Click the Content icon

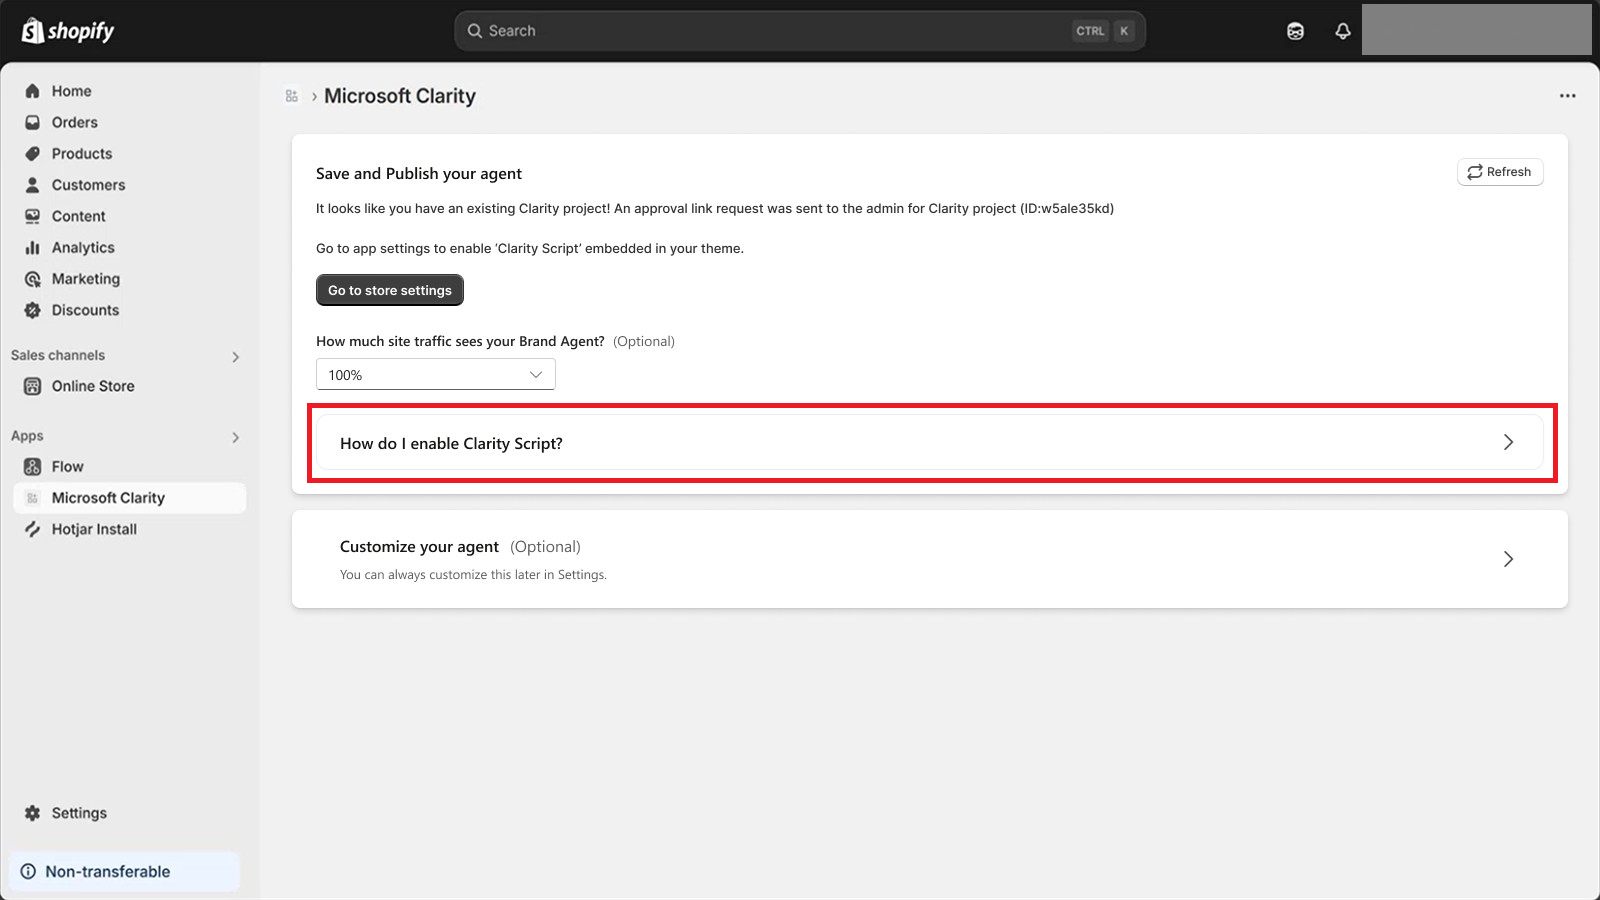point(32,216)
